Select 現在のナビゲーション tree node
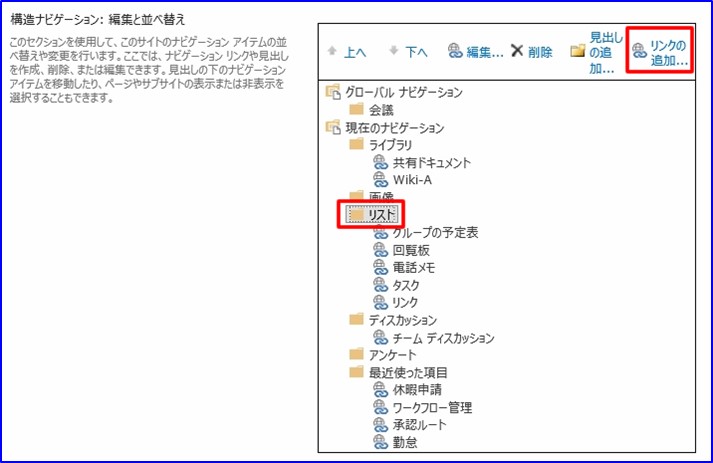713x463 pixels. tap(395, 128)
